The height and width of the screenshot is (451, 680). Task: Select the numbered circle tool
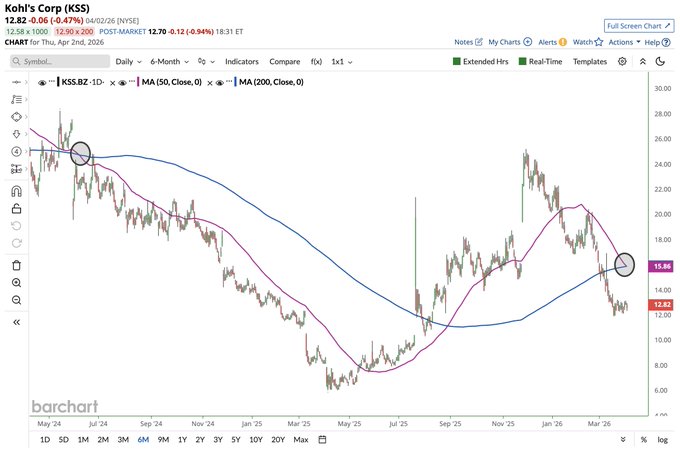point(16,151)
